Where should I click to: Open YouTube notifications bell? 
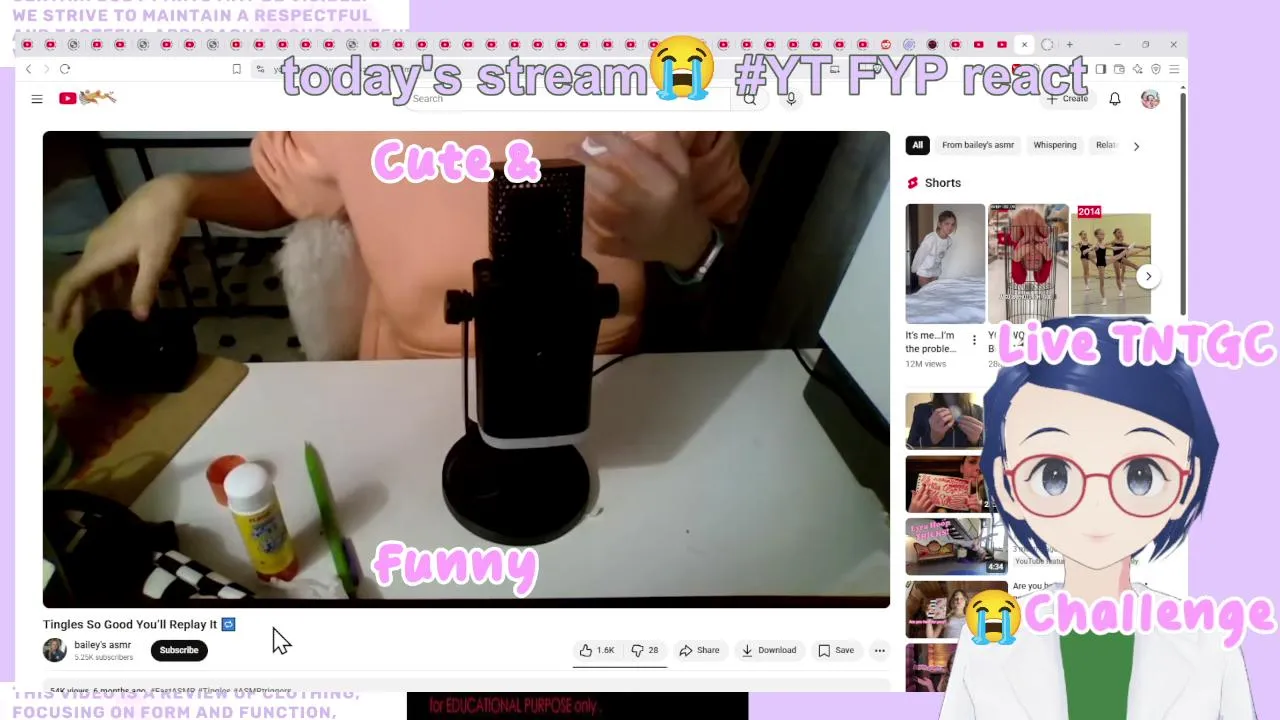point(1115,98)
